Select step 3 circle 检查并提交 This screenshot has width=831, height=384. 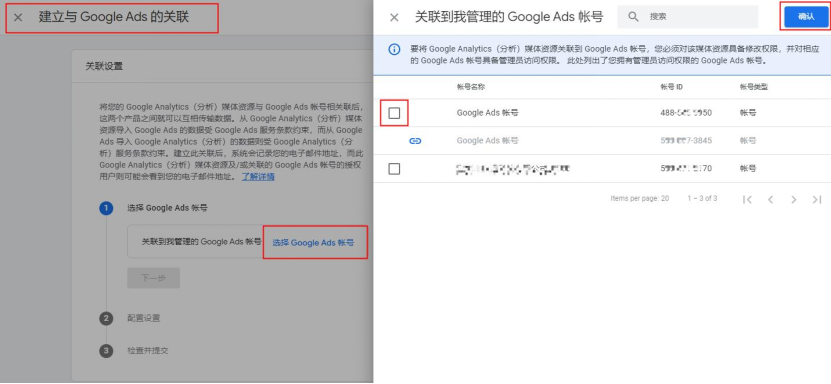106,351
